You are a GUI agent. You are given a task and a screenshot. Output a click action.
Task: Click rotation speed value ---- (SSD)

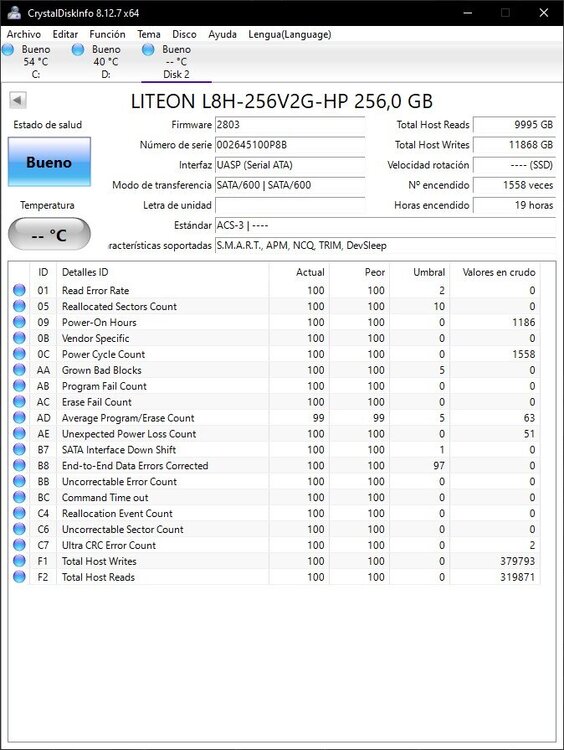click(x=514, y=165)
